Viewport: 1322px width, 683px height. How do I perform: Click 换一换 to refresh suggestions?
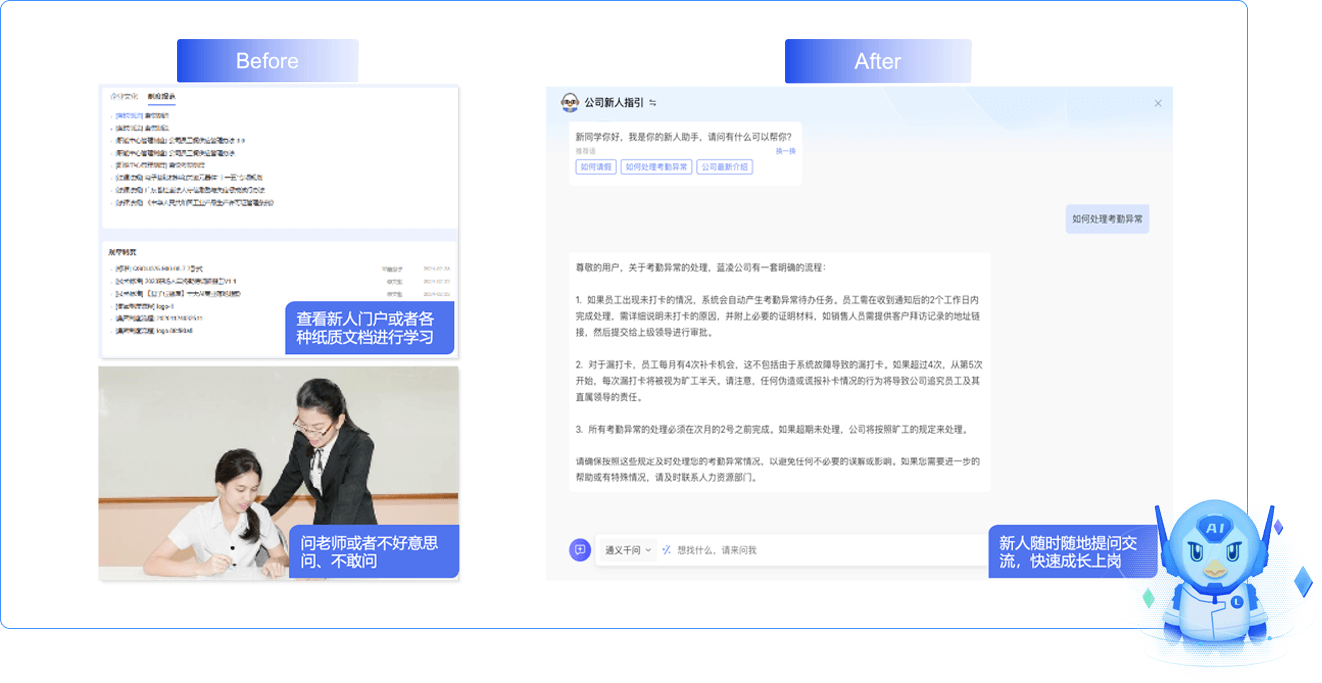pyautogui.click(x=785, y=151)
